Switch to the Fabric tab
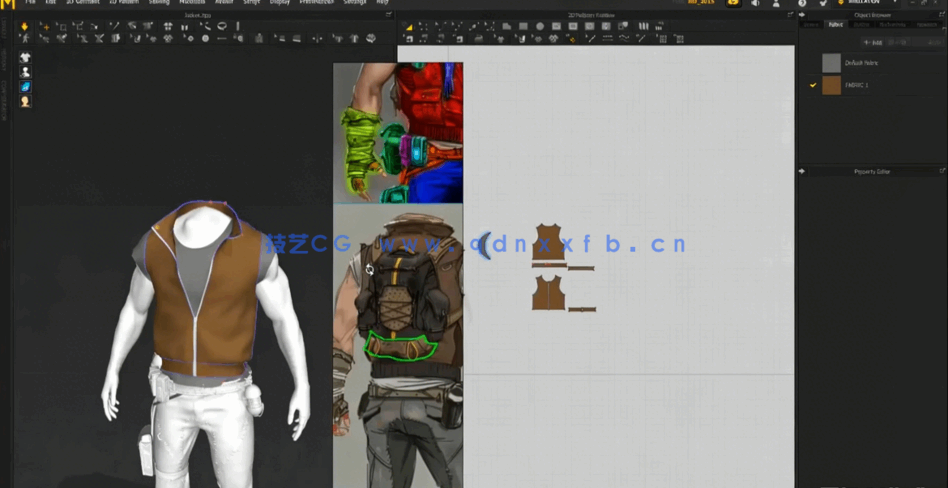The width and height of the screenshot is (948, 488). (836, 25)
